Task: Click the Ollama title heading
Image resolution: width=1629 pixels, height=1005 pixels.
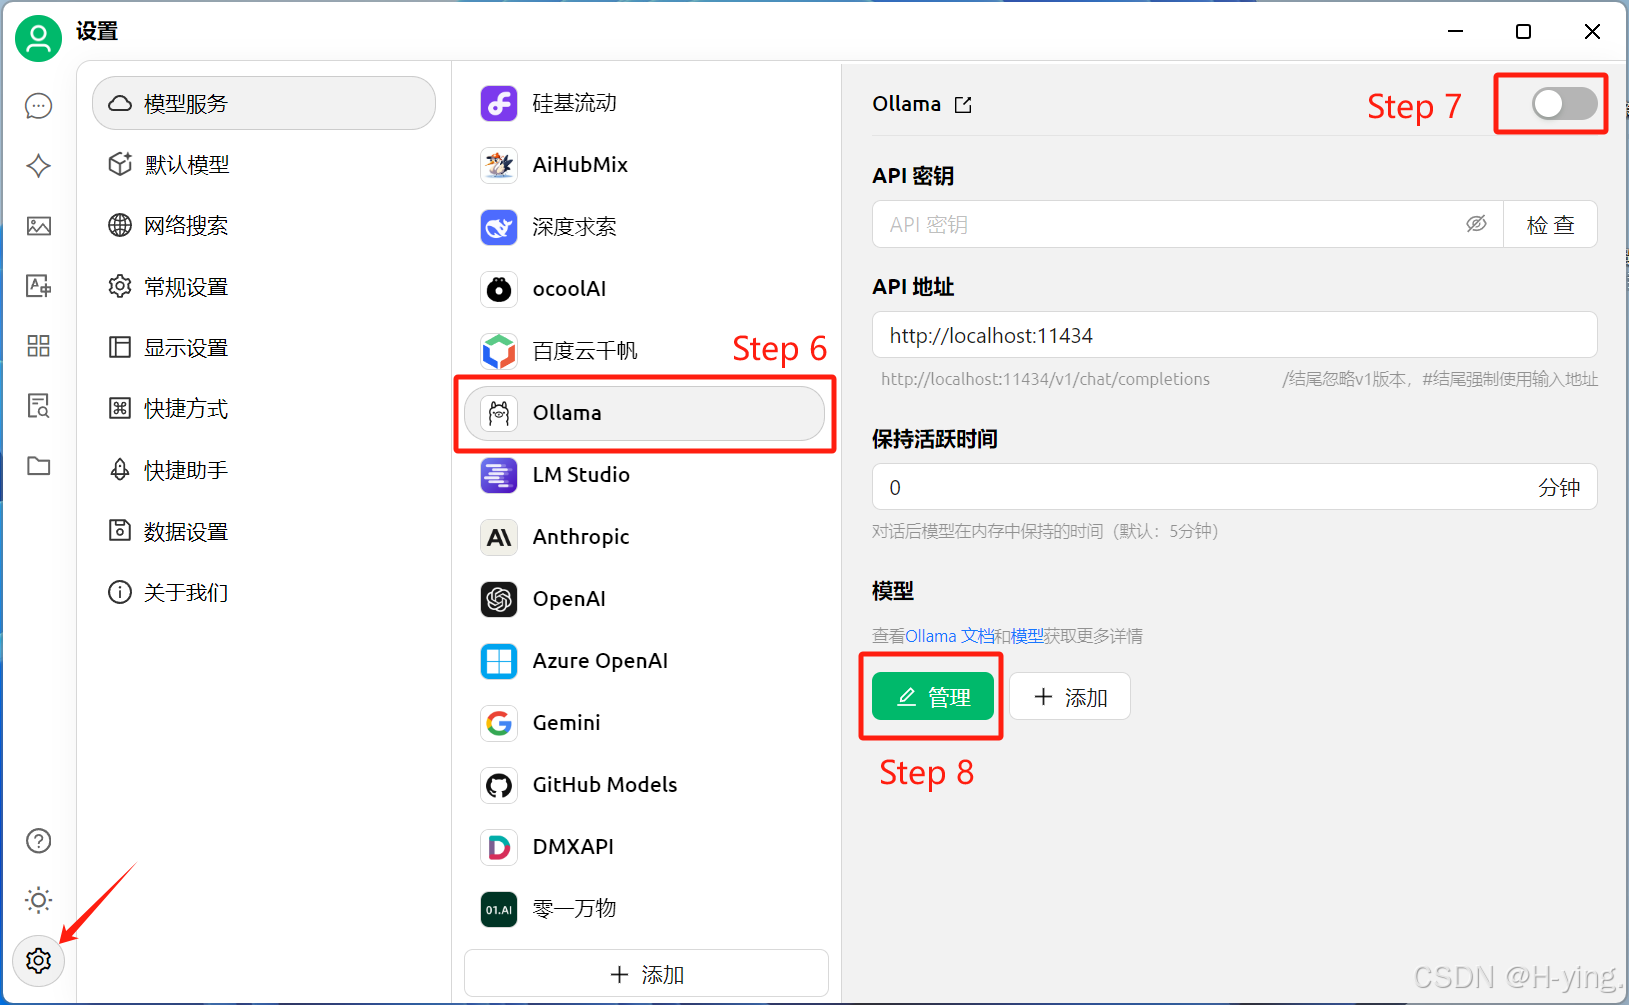Action: tap(906, 104)
